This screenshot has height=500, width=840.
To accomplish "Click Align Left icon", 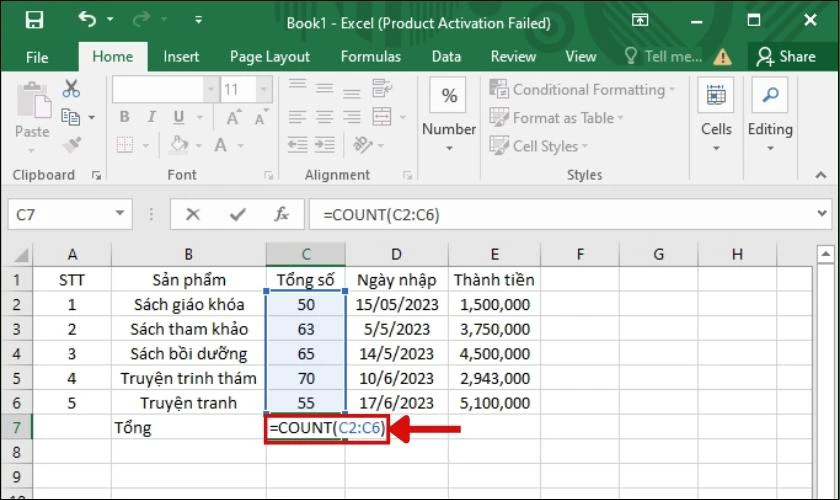I will coord(297,117).
